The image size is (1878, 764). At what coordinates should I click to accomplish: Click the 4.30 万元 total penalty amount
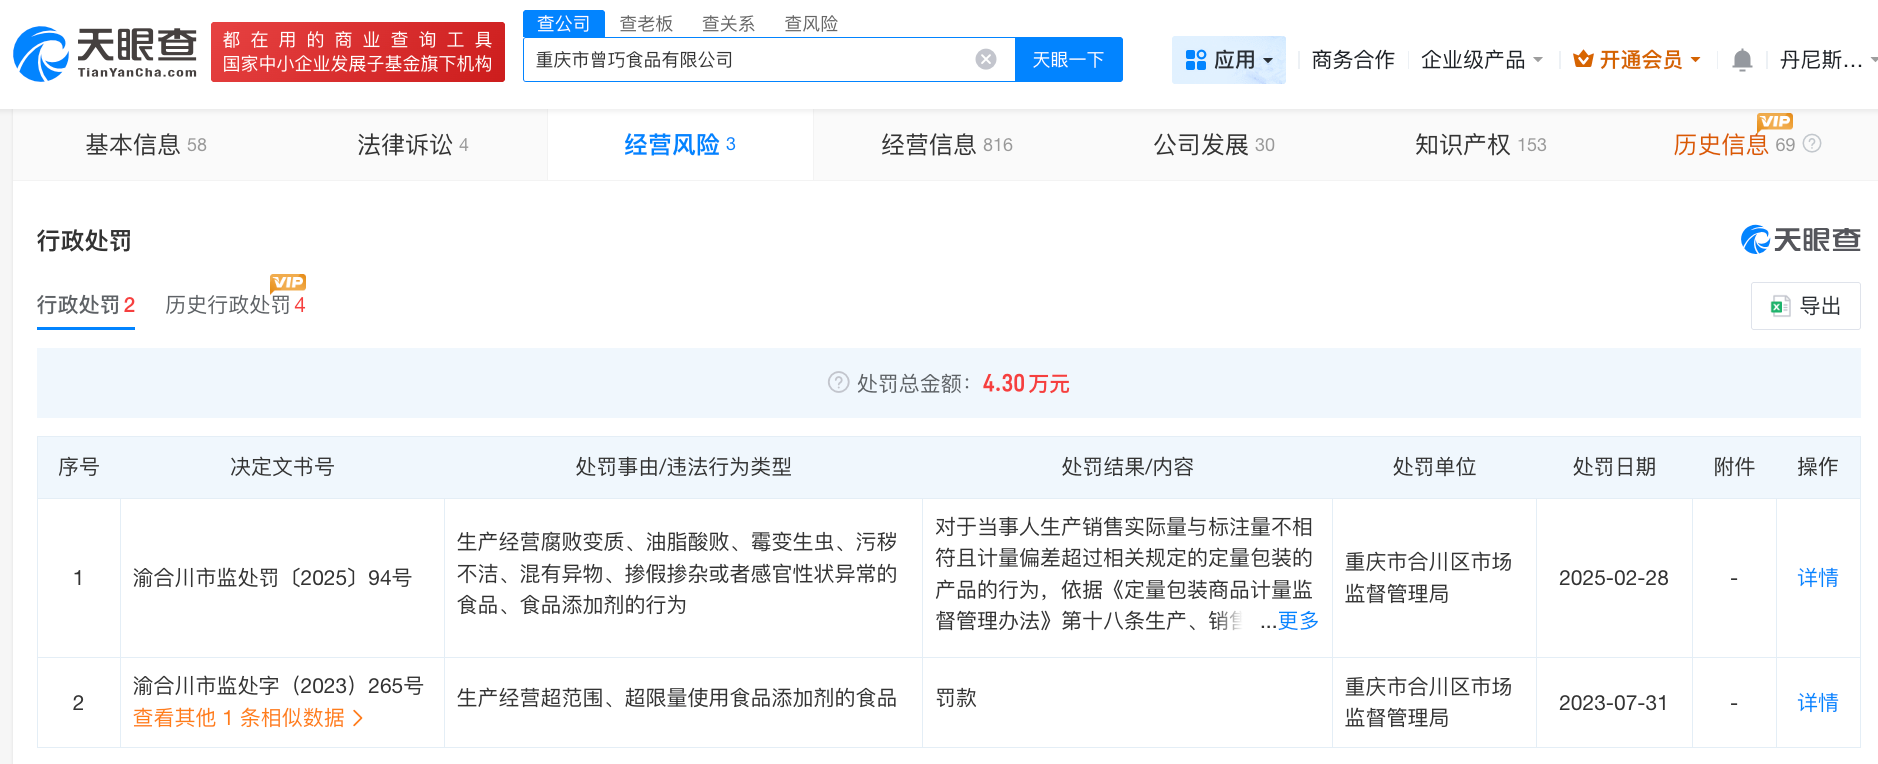1026,384
